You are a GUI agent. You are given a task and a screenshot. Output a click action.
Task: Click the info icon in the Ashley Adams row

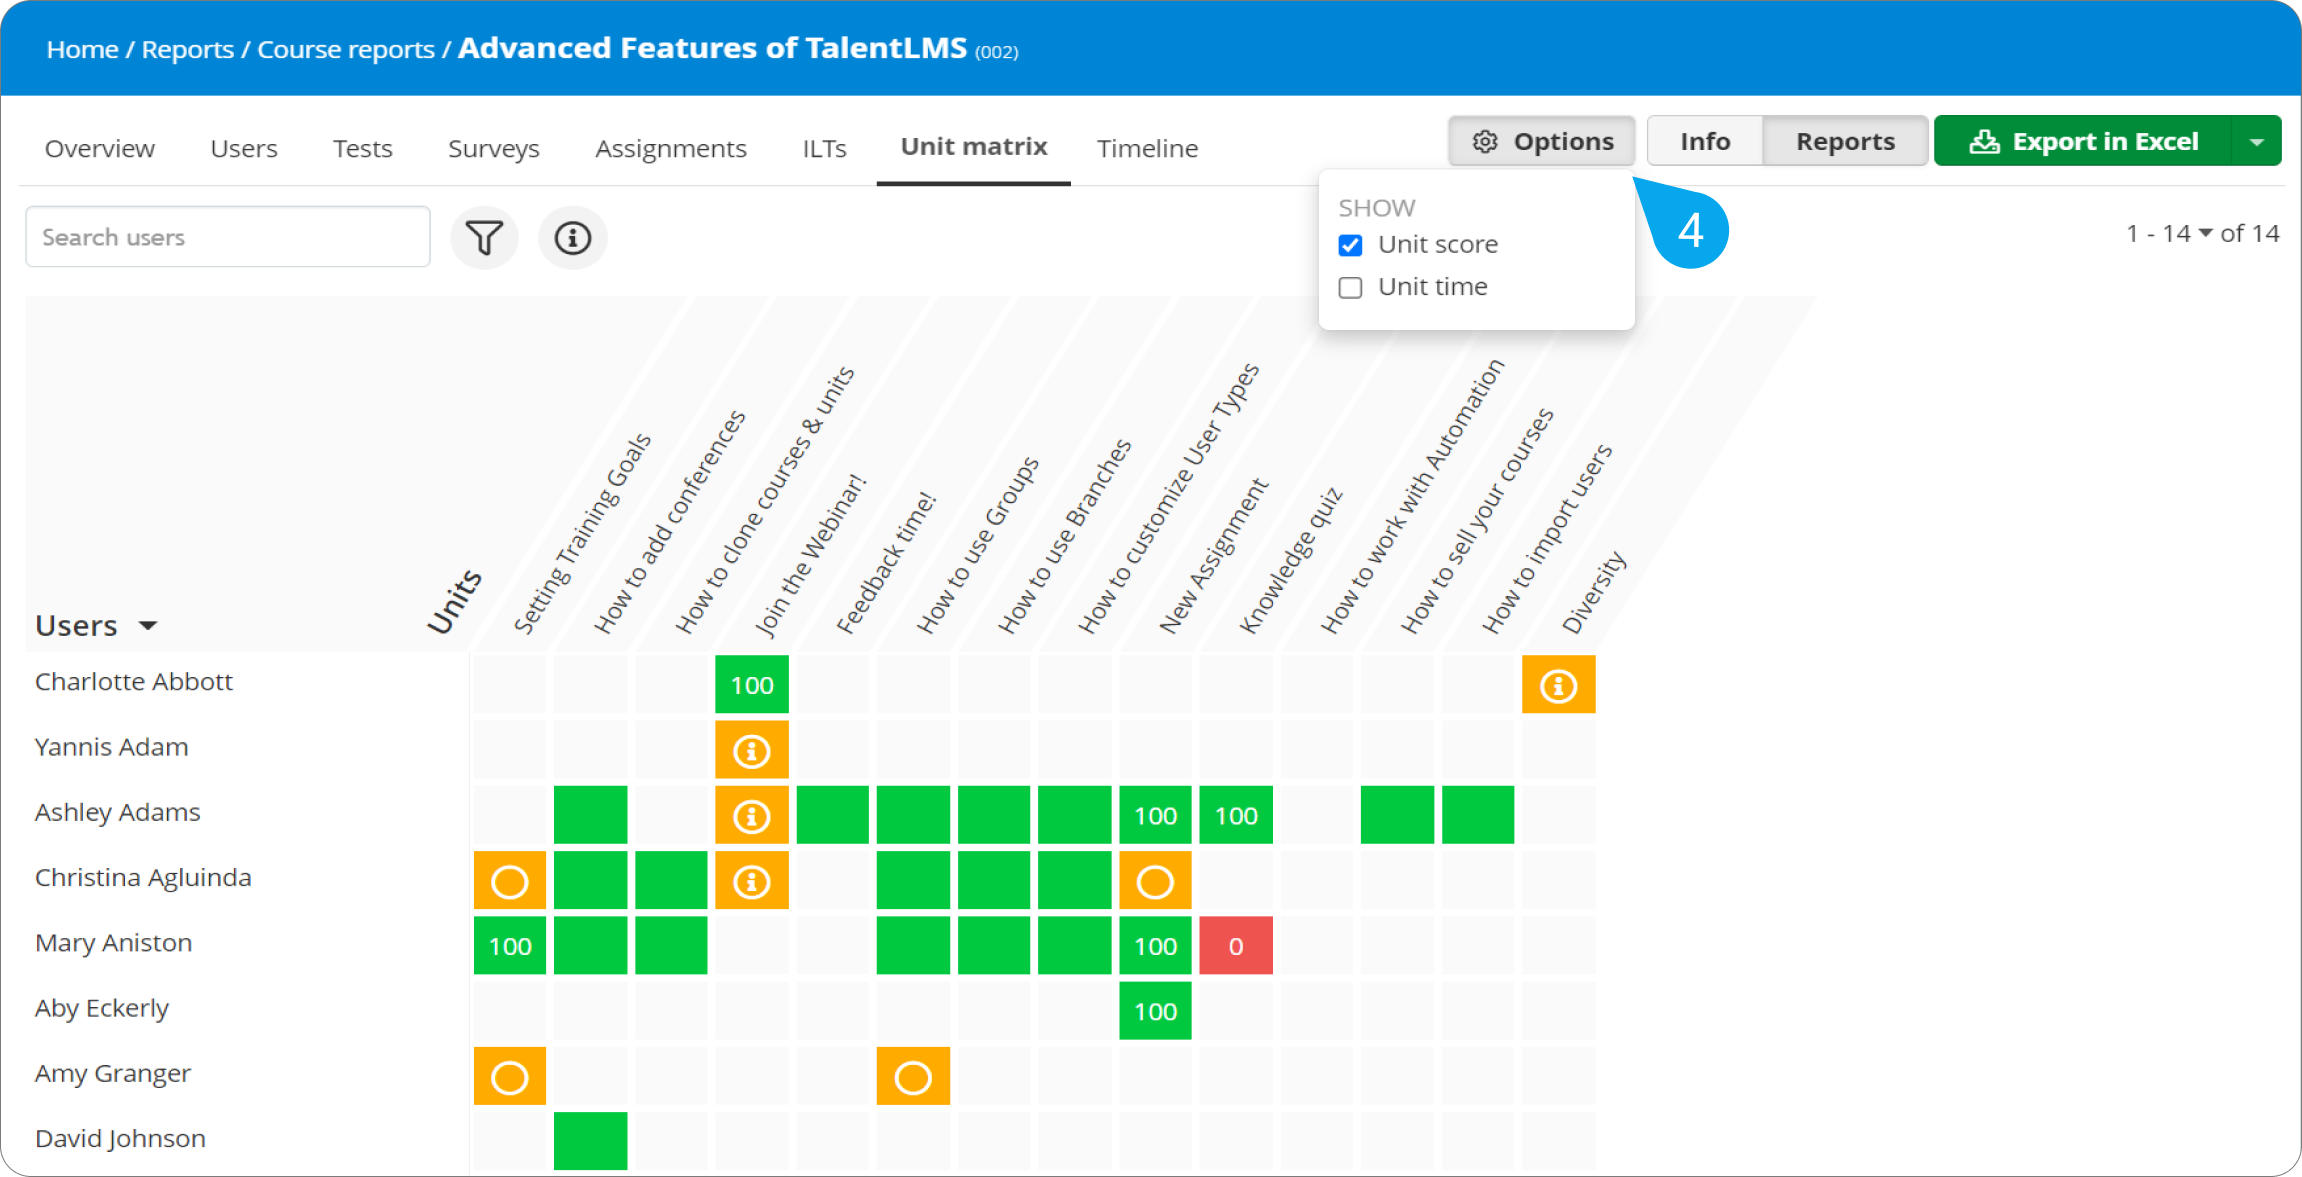(752, 815)
